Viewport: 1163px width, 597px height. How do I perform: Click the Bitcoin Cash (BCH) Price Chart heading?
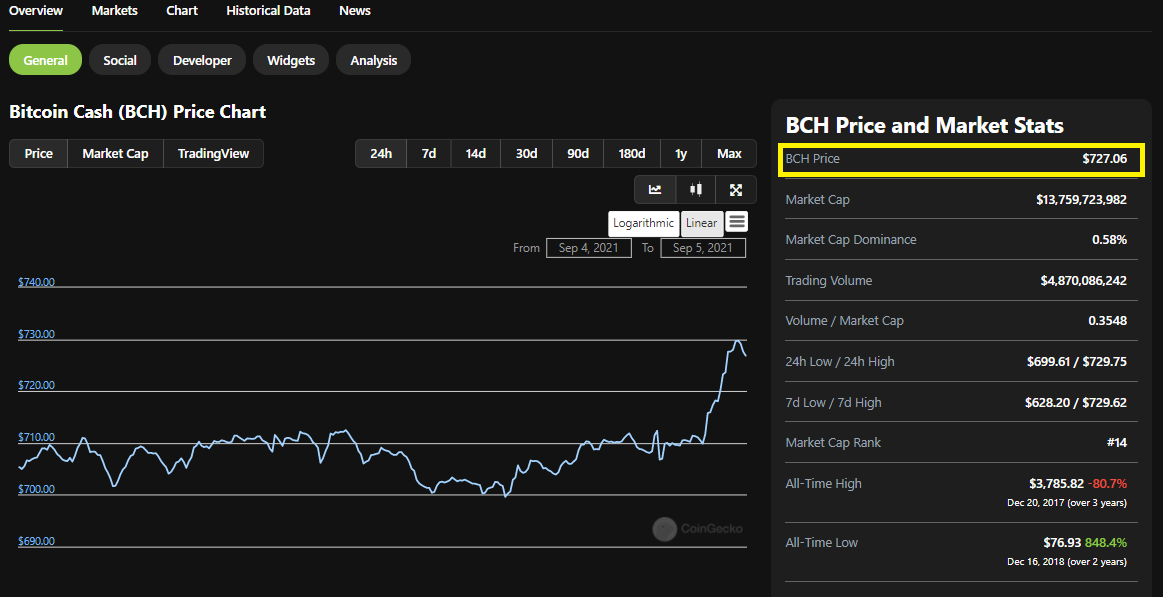[x=137, y=112]
